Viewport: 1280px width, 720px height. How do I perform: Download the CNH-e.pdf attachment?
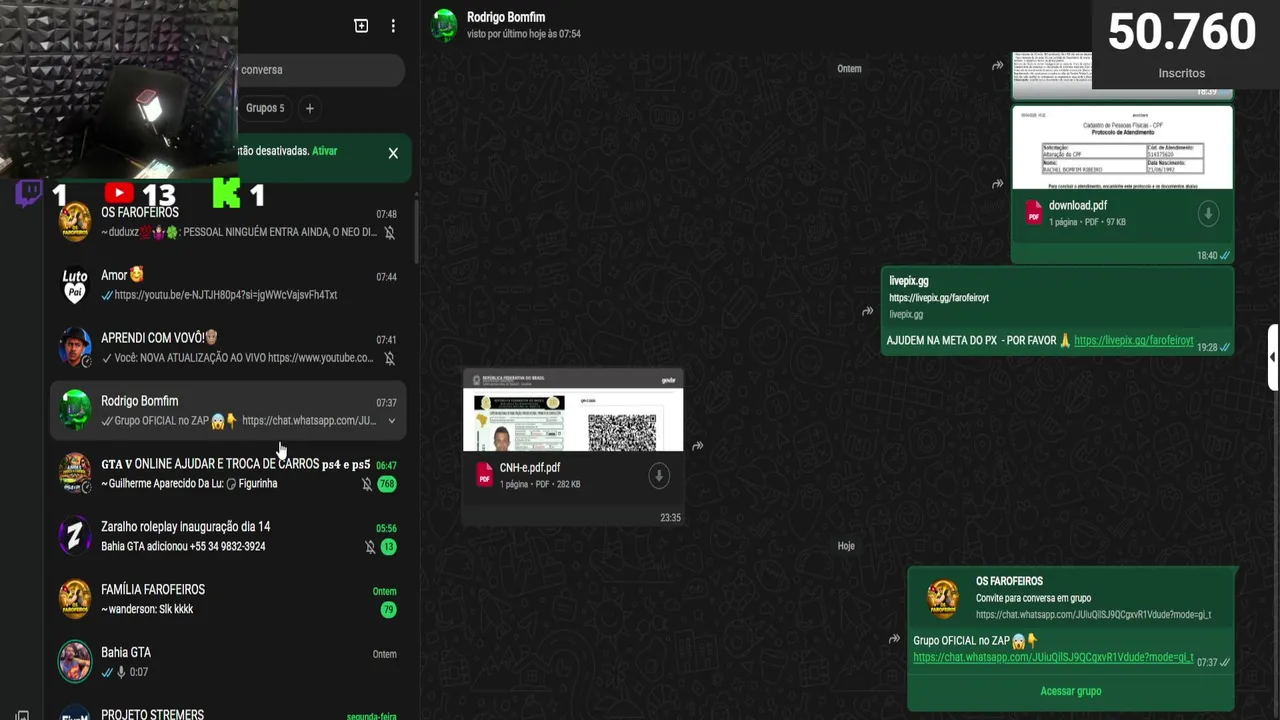click(x=658, y=476)
